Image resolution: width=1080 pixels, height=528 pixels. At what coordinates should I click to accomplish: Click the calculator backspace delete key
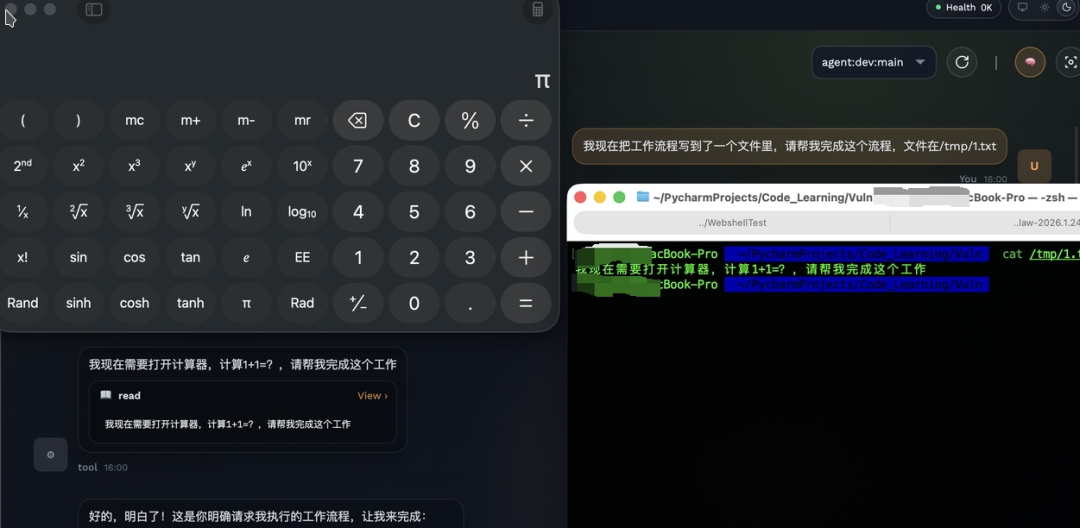357,121
